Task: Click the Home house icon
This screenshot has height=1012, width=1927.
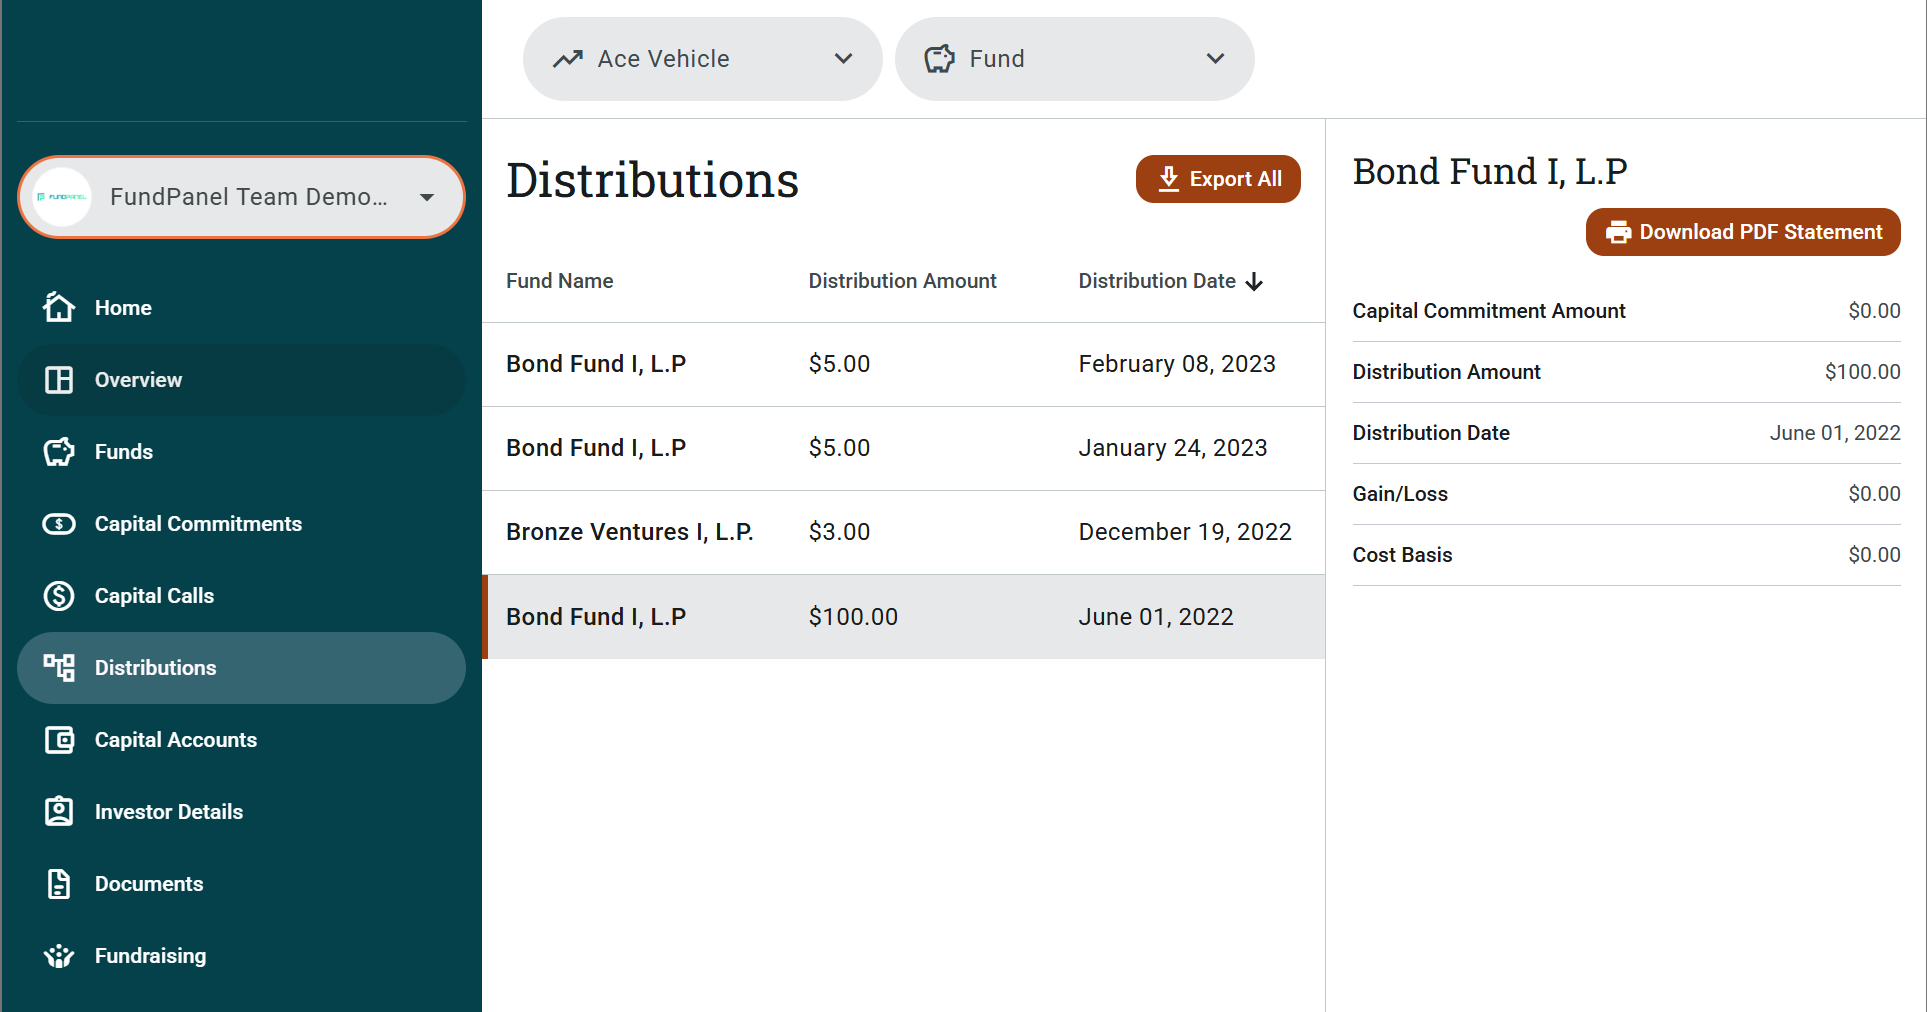Action: tap(59, 307)
